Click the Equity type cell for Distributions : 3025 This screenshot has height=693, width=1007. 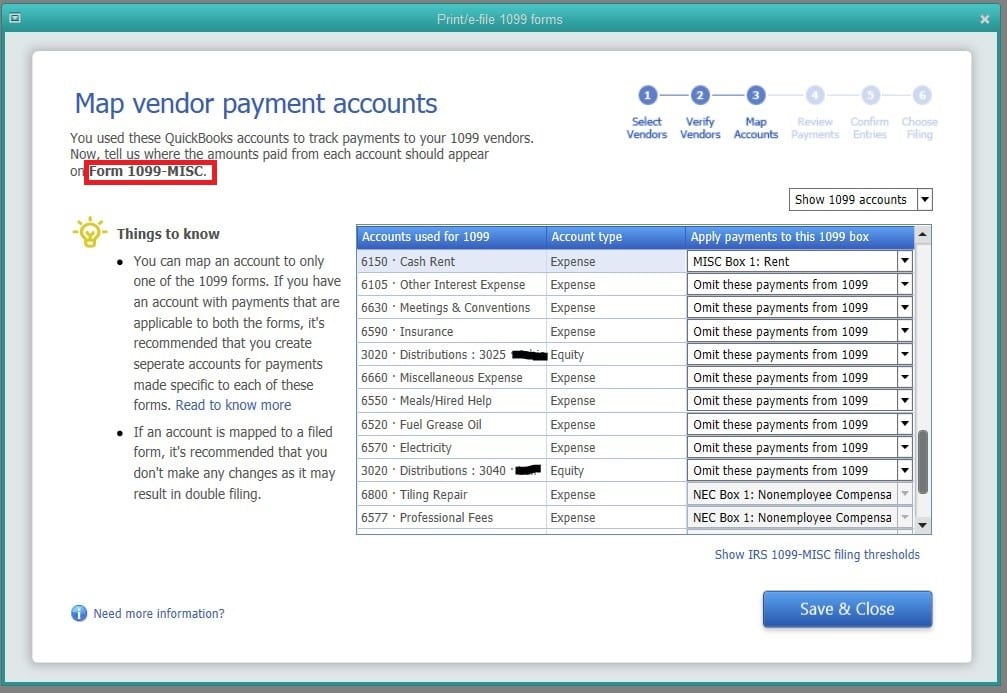click(616, 355)
